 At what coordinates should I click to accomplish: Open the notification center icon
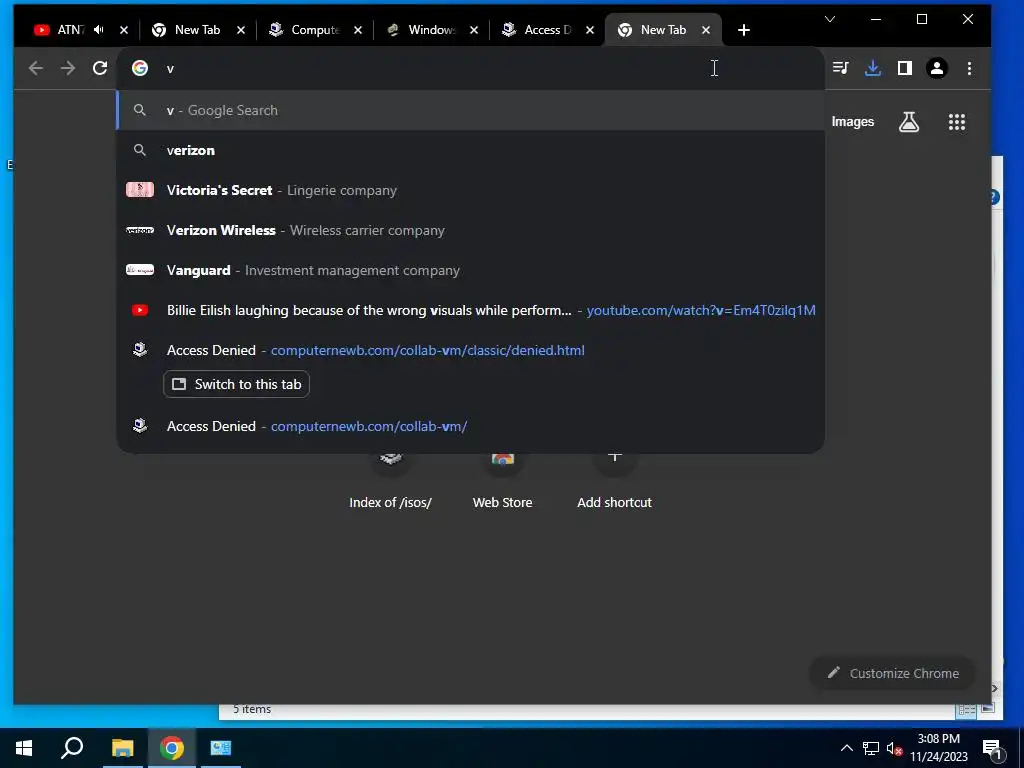coord(992,749)
